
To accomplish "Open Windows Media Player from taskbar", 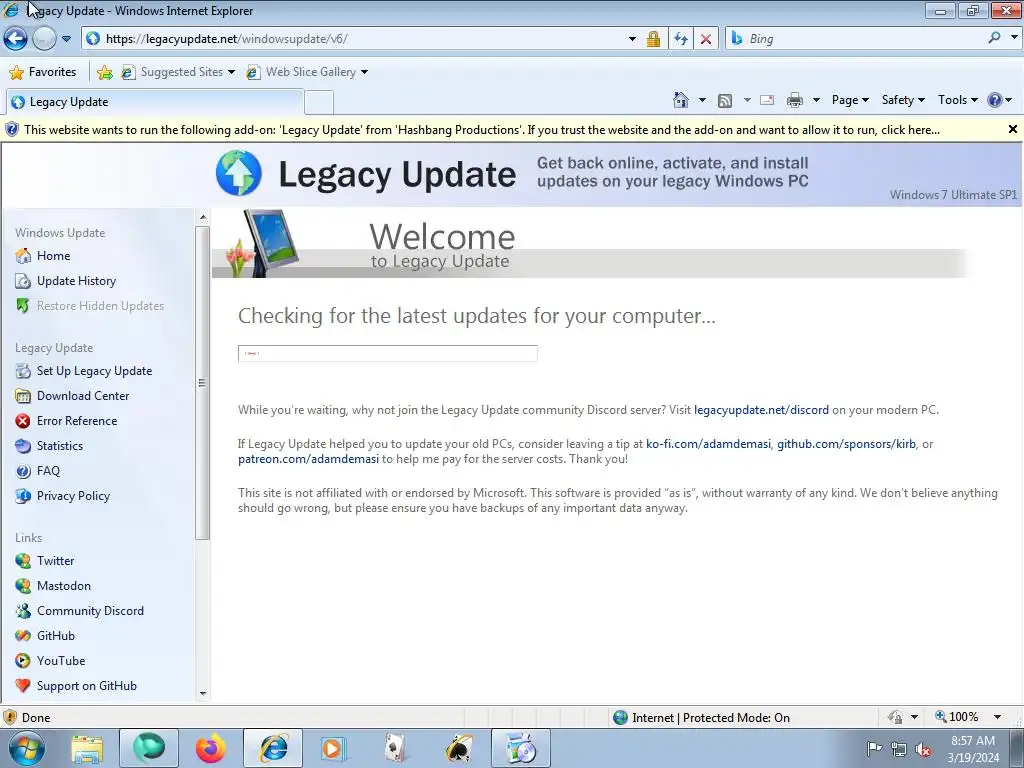I will point(332,748).
